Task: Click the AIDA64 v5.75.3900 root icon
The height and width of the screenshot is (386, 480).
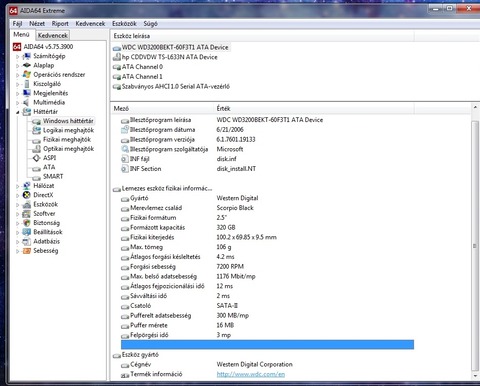Action: 17,47
